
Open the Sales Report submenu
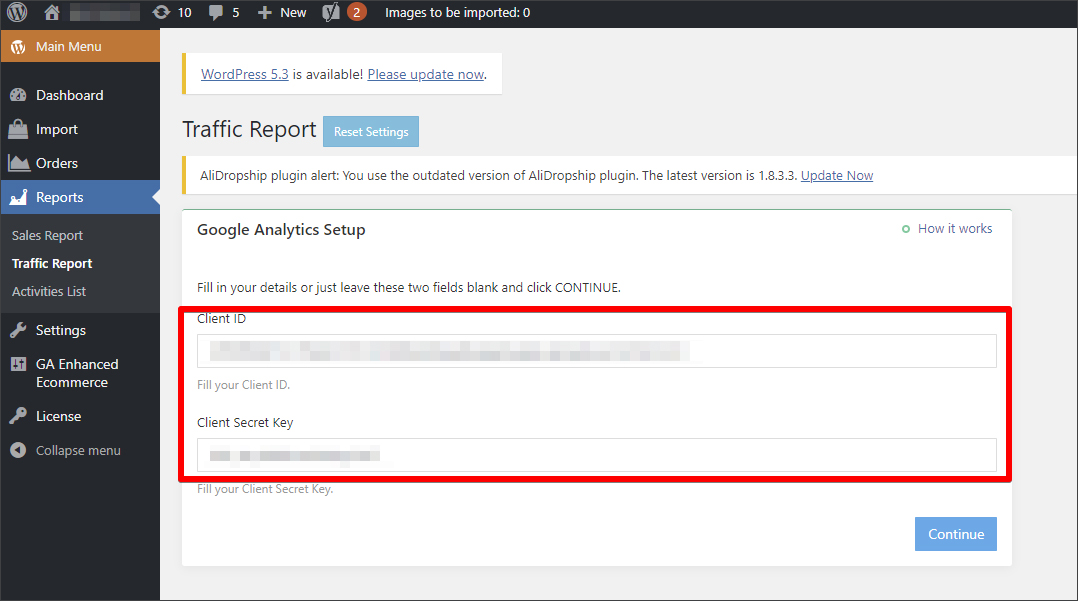point(47,235)
